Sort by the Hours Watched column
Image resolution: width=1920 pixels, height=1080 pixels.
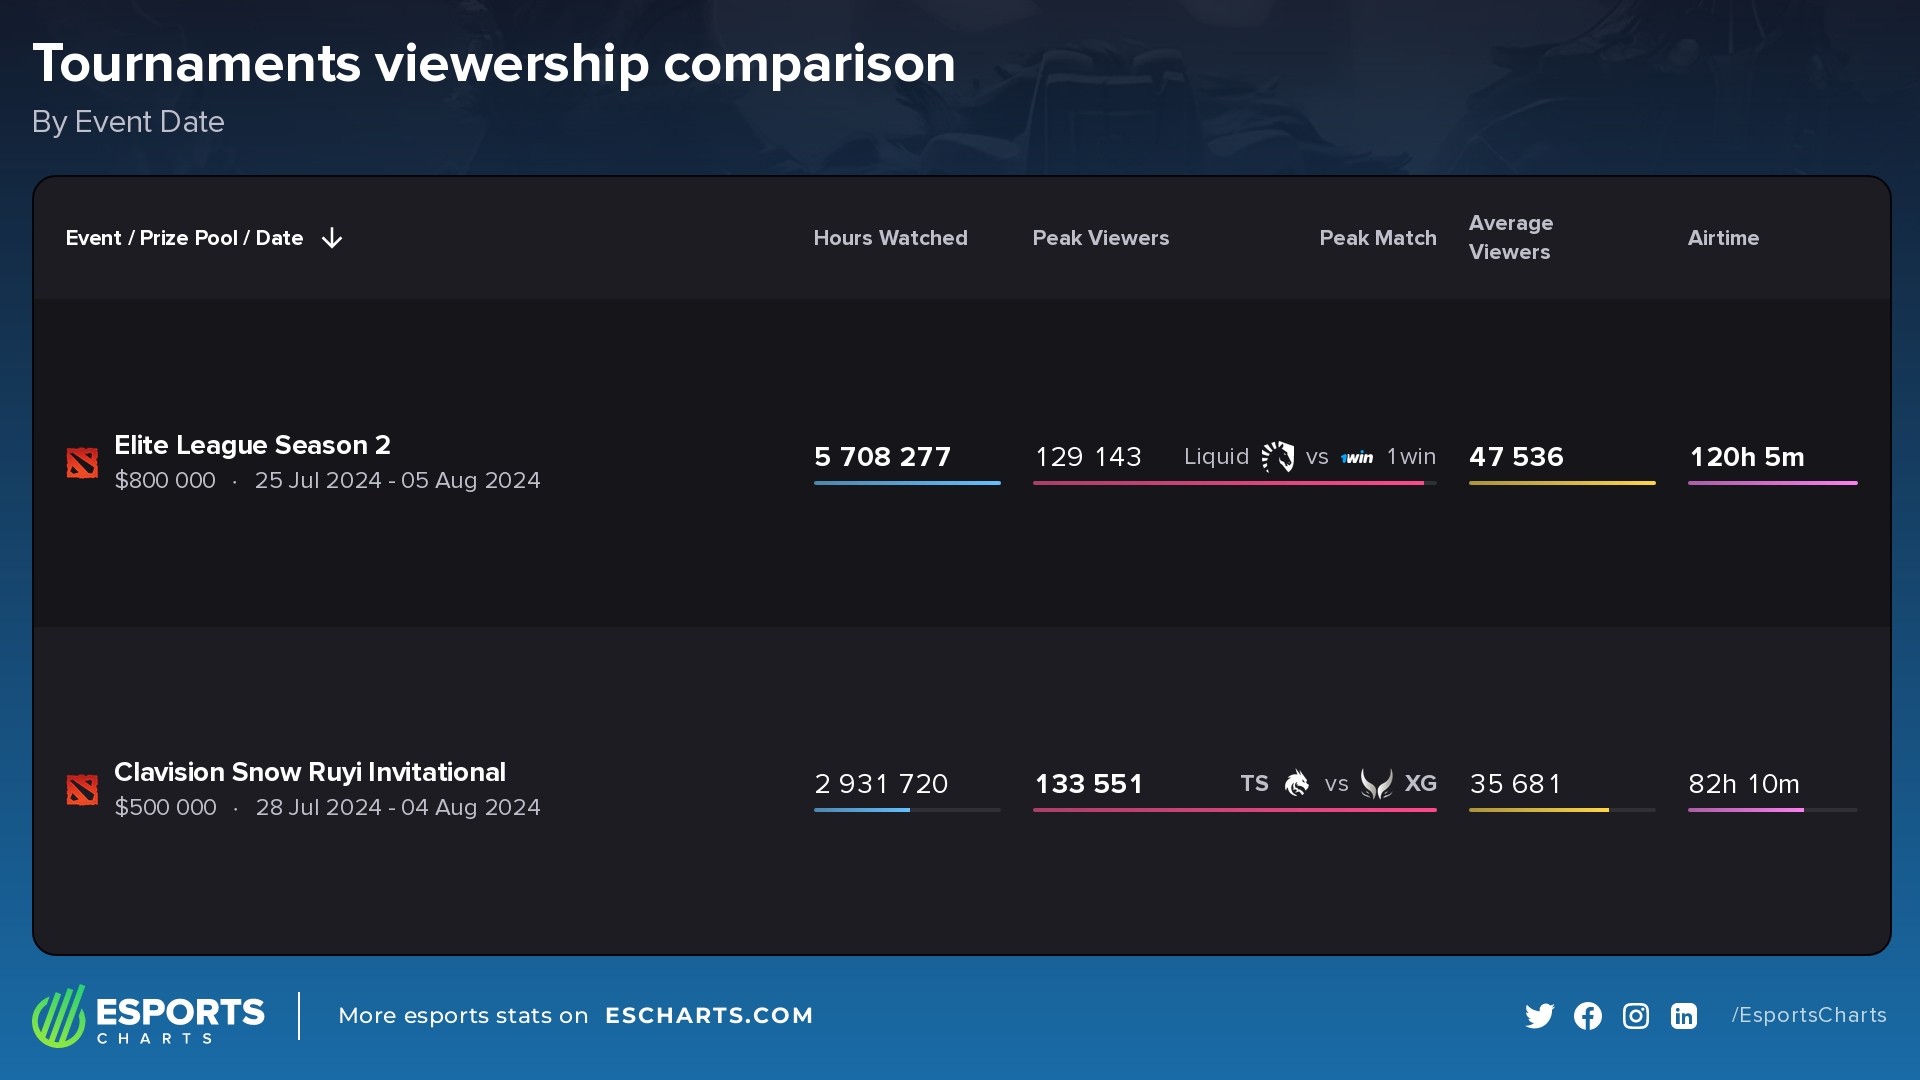890,238
